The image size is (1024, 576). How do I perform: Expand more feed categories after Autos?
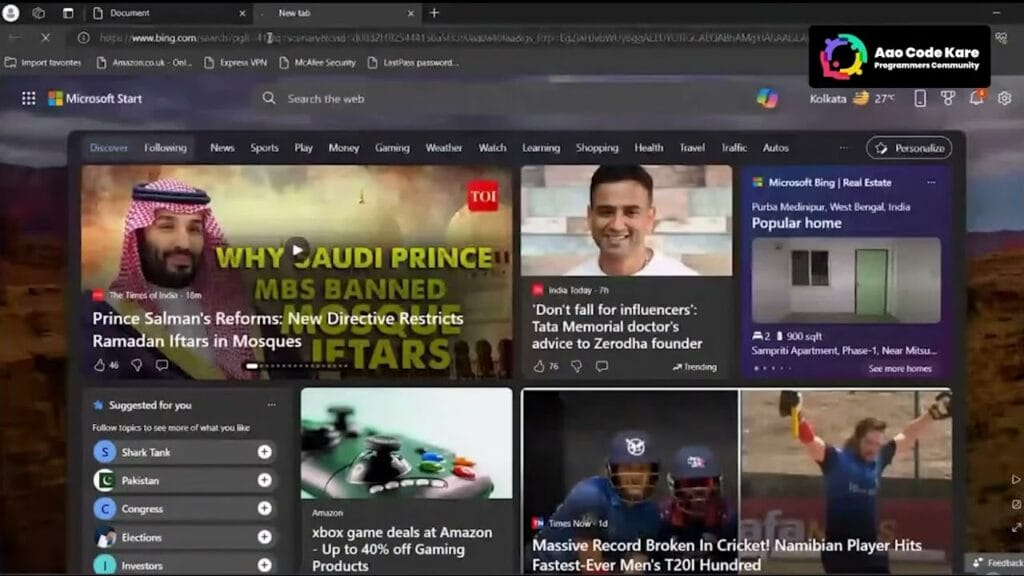click(x=843, y=148)
